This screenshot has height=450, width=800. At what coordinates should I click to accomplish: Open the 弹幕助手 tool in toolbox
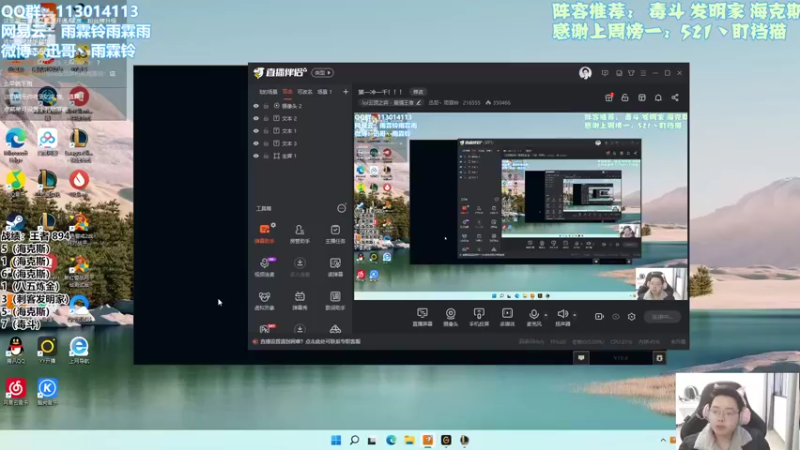coord(264,233)
